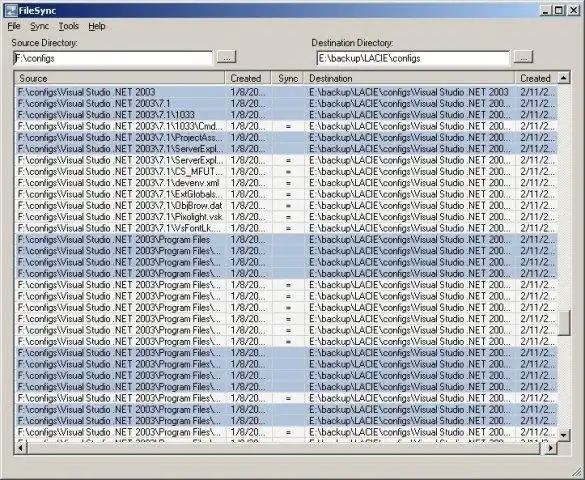Select source row ending in 7.1\ExtGlobals...
The height and width of the screenshot is (480, 585).
coord(120,195)
